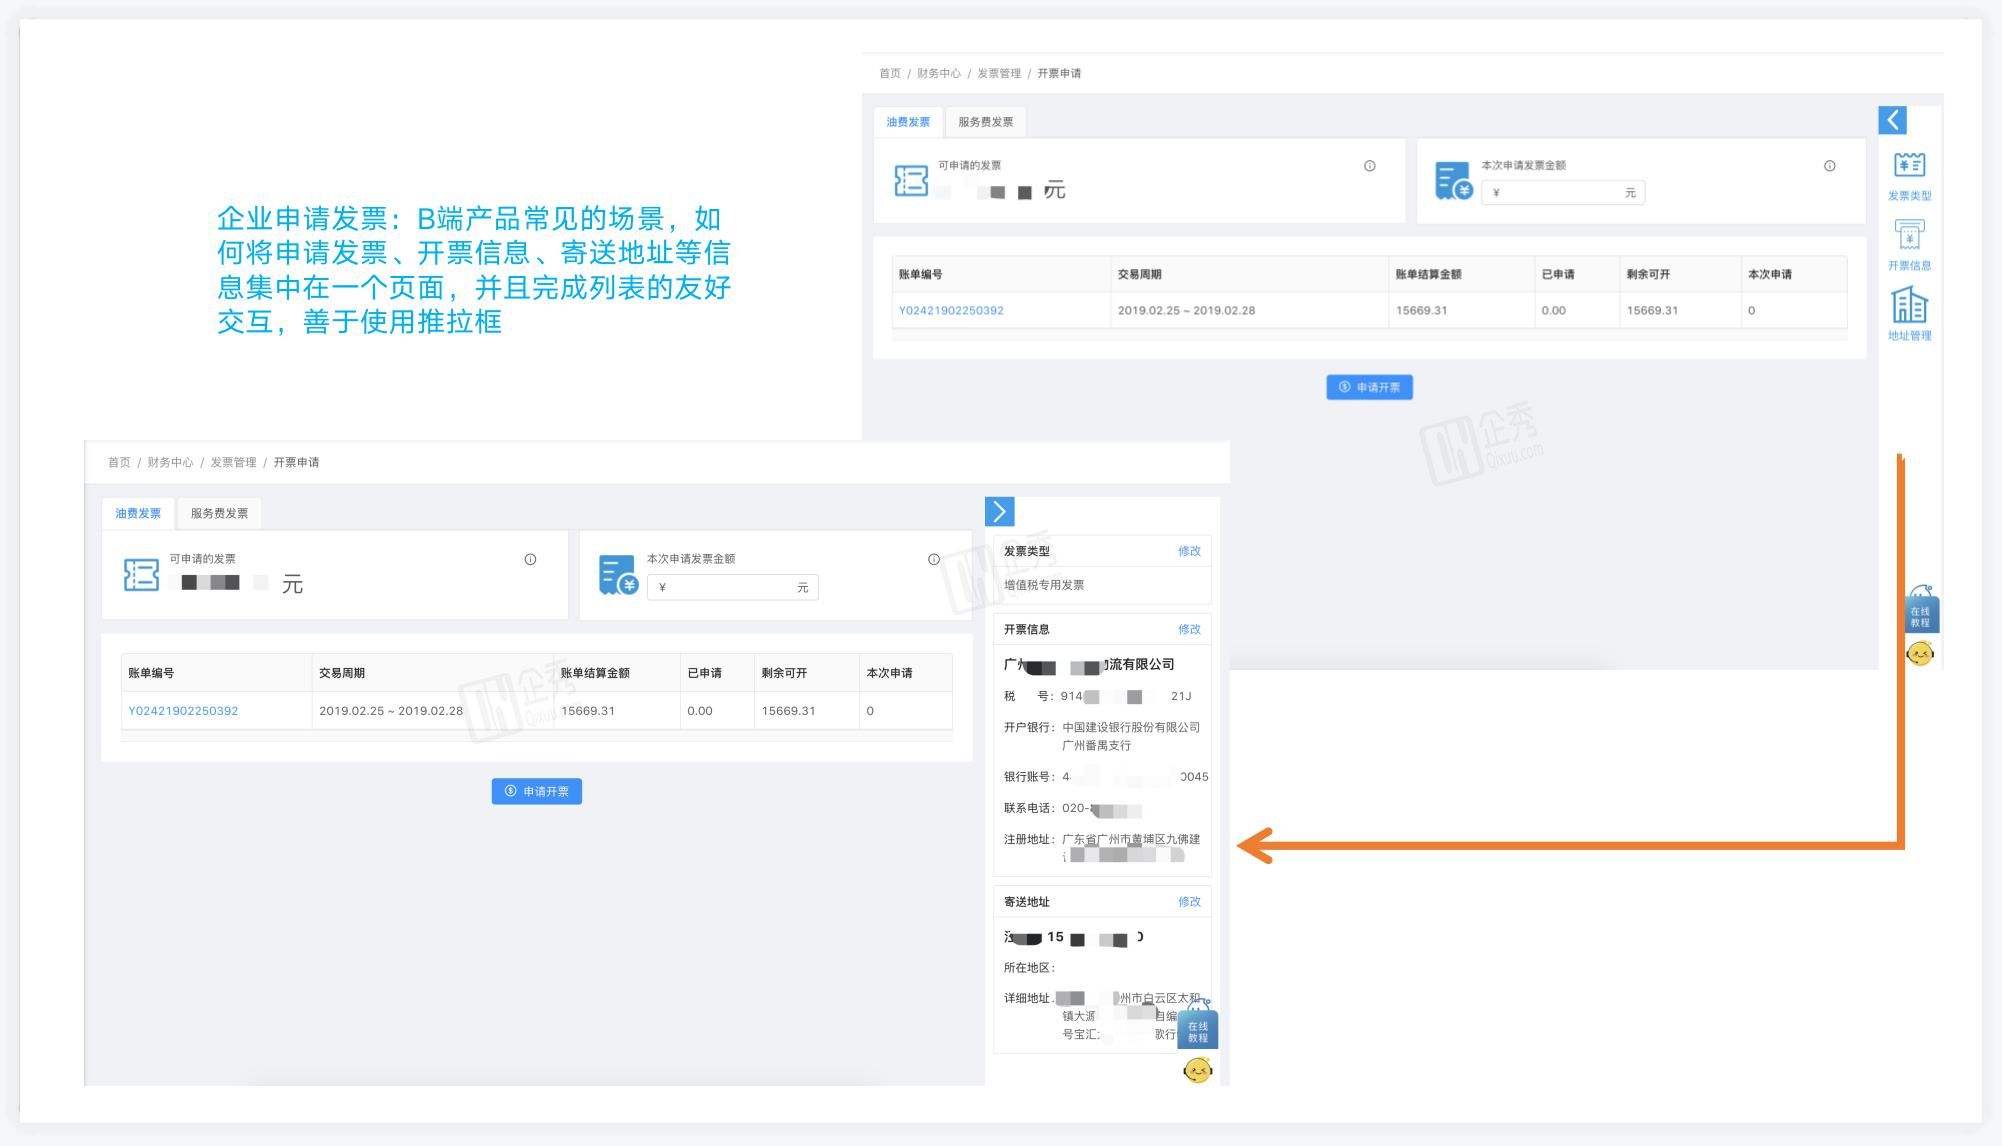
Task: Open 地址管理 icon in right sidebar
Action: pos(1909,306)
